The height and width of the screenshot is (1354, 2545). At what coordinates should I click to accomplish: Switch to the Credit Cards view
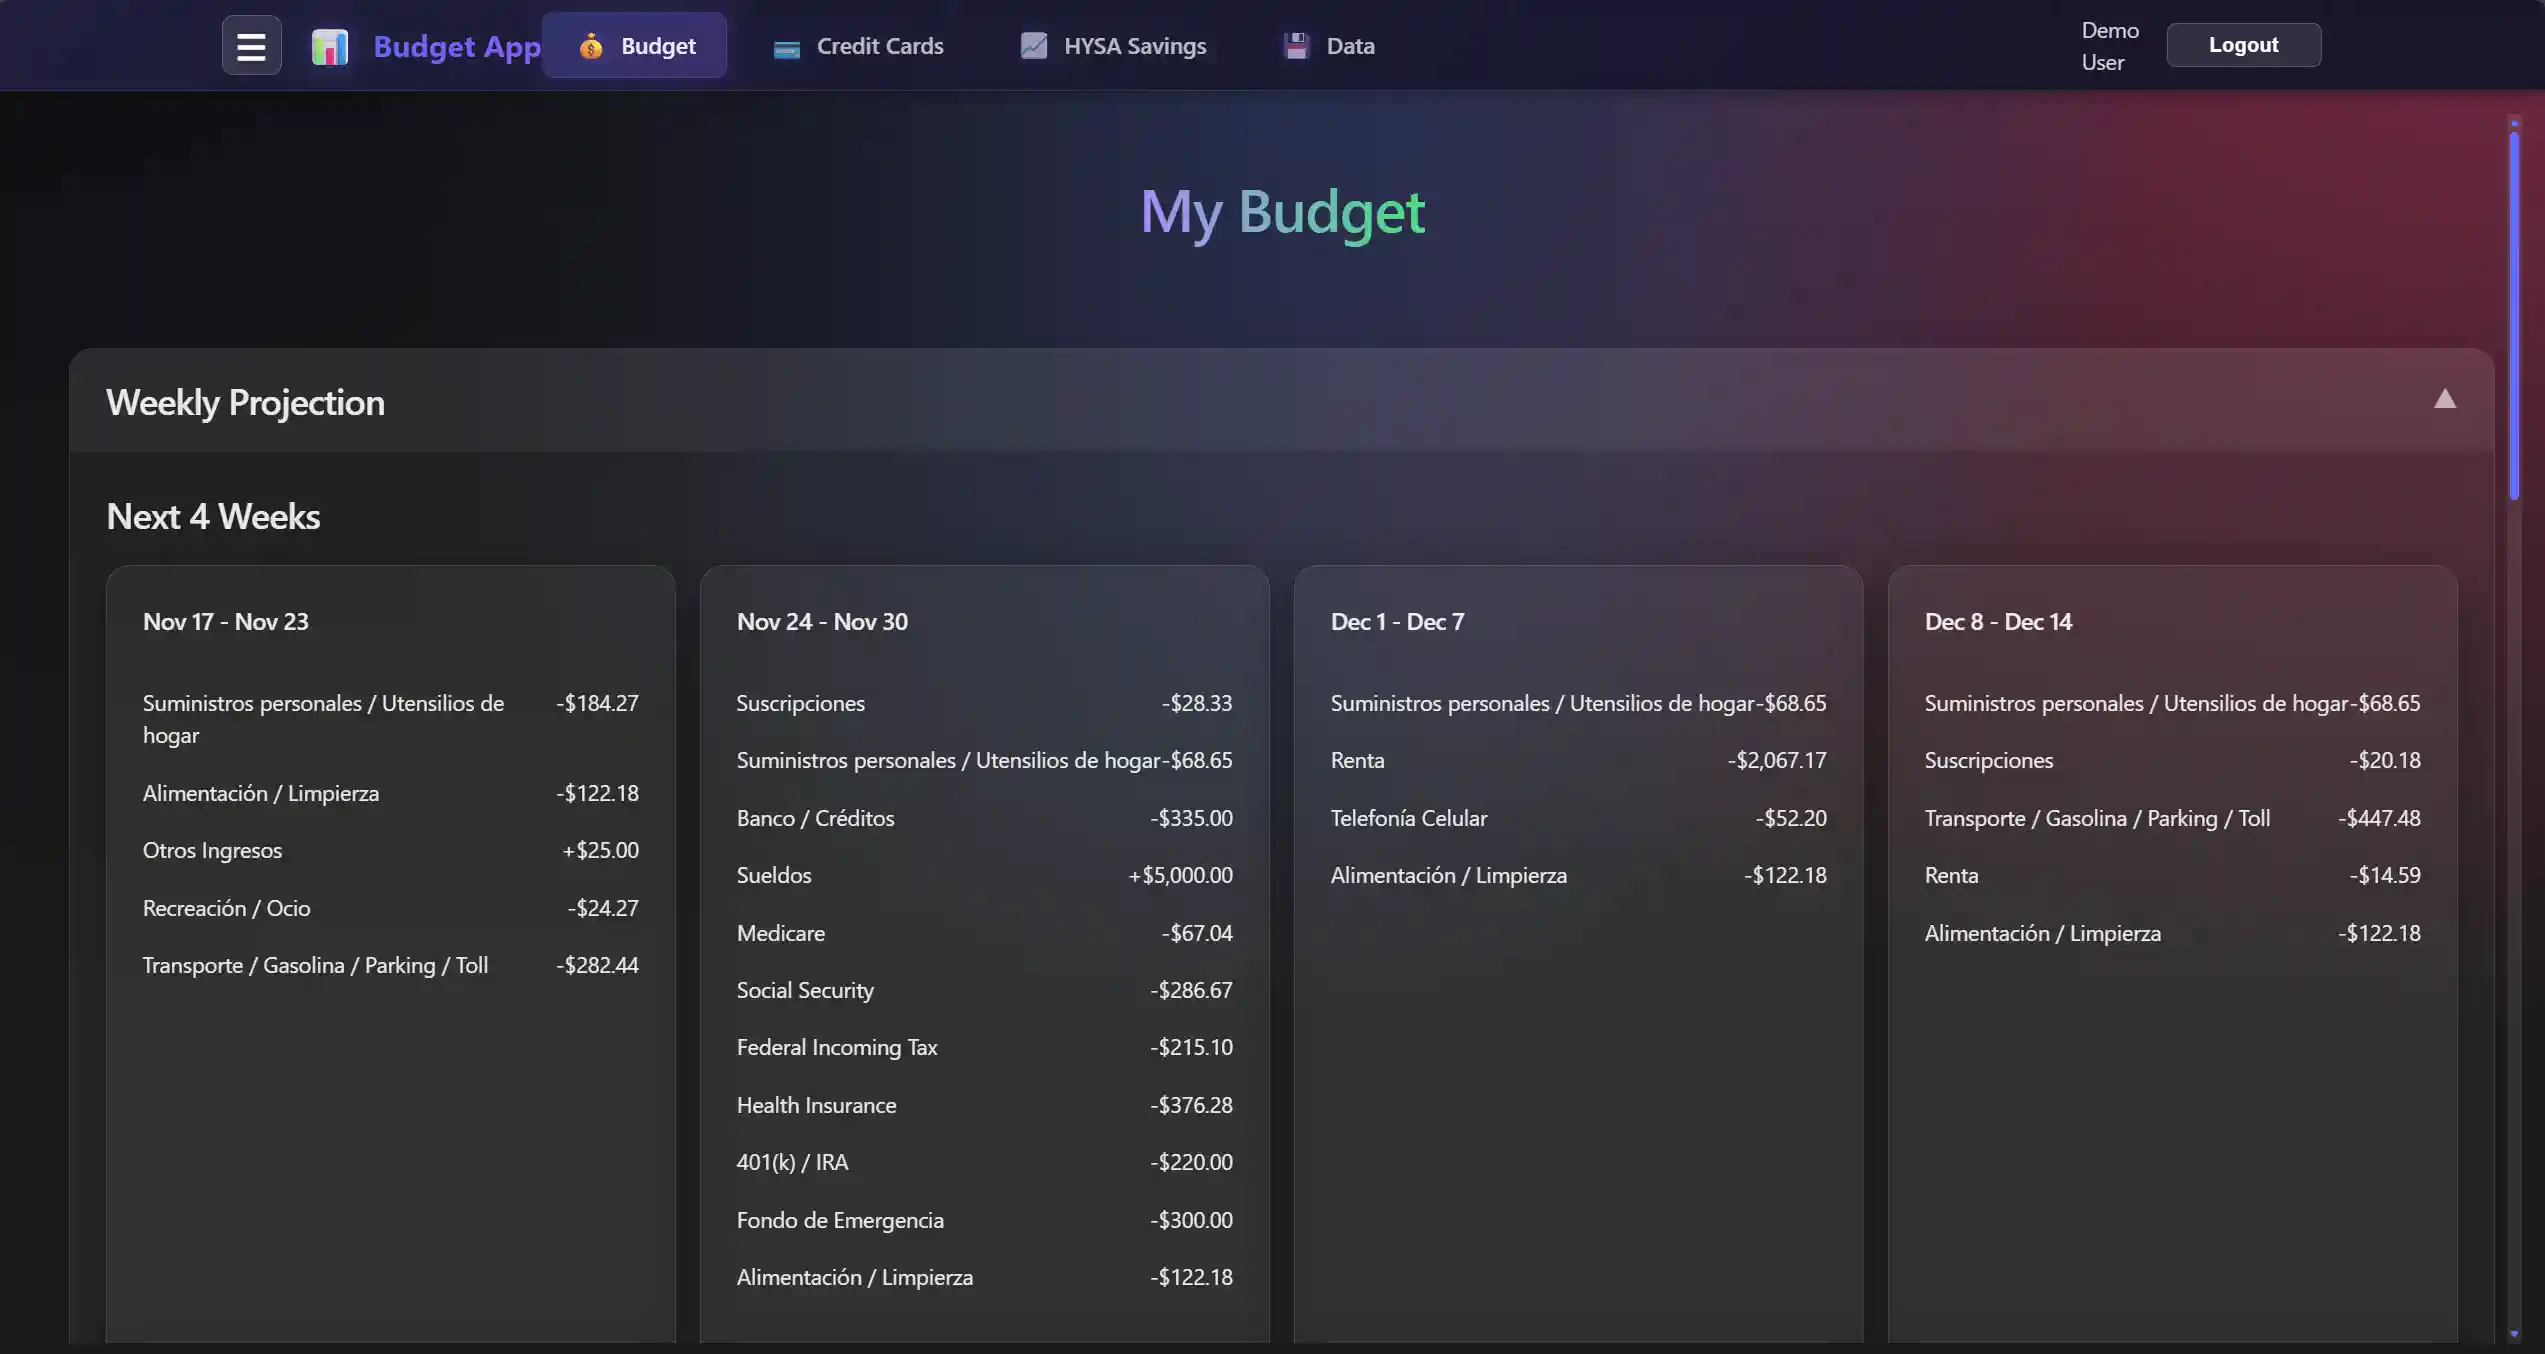pos(879,46)
